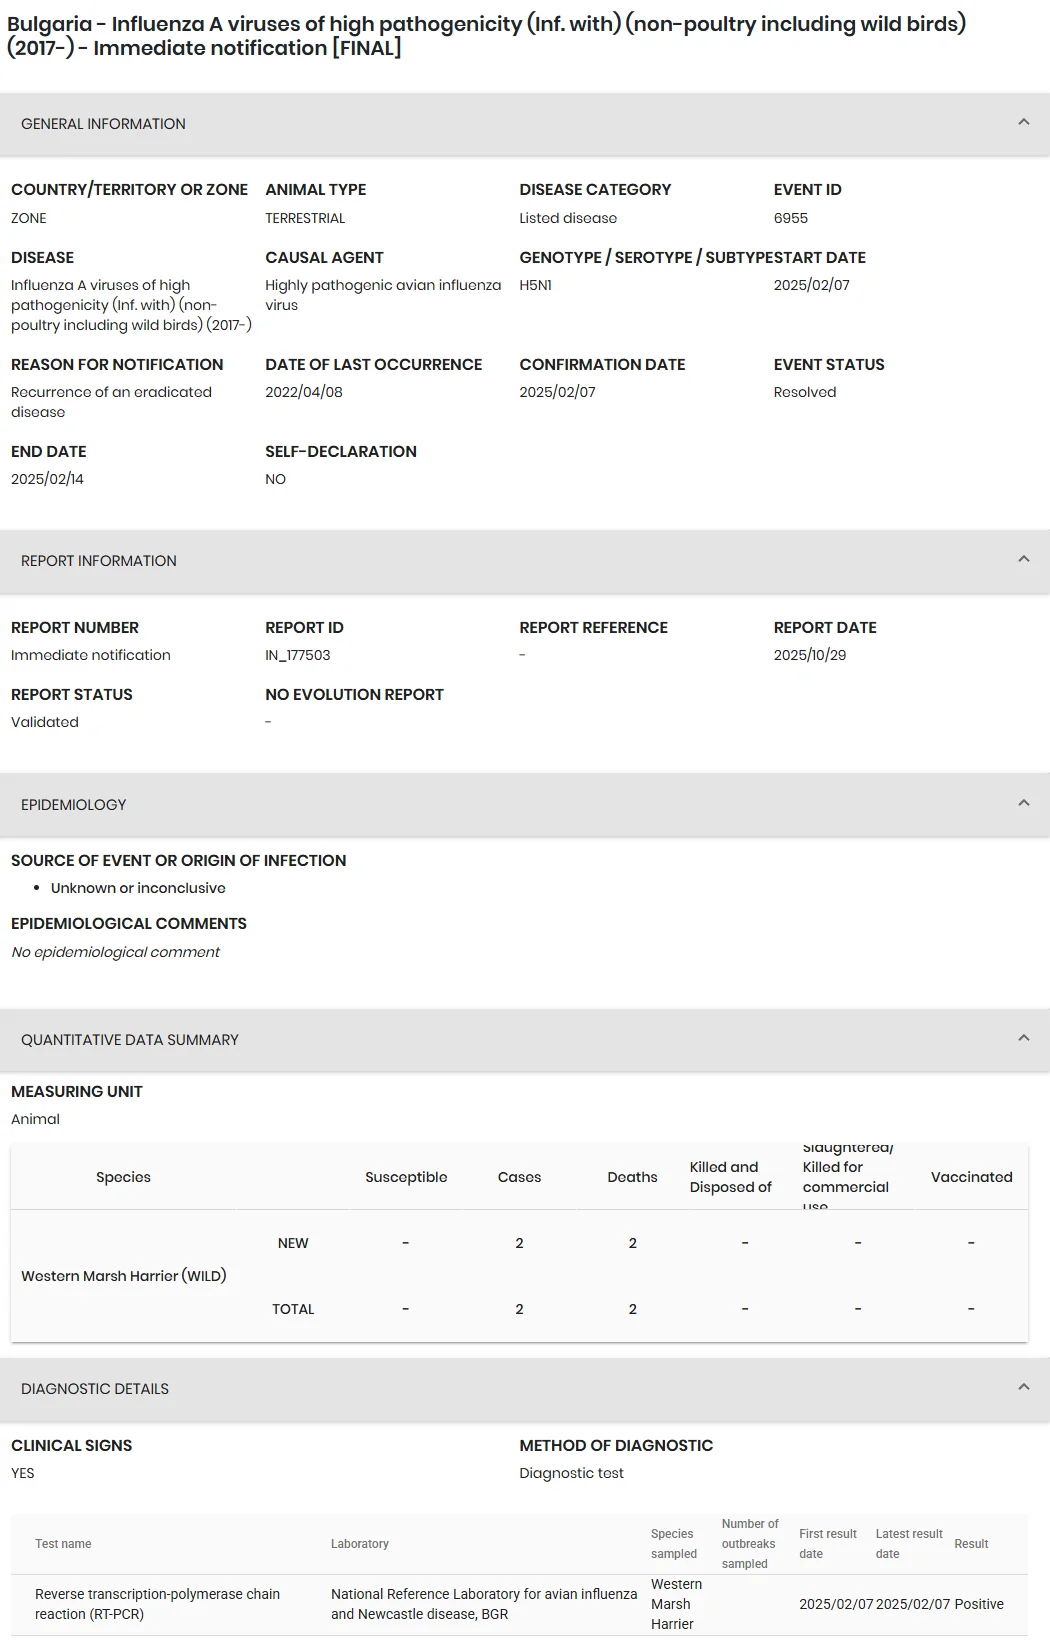This screenshot has width=1050, height=1641.
Task: Collapse the Quantitative Data Summary chevron
Action: [1023, 1038]
